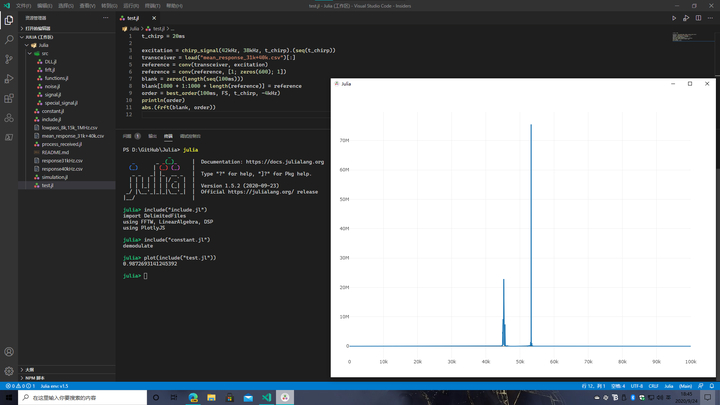
Task: Switch to the Terminal panel tab
Action: click(168, 136)
